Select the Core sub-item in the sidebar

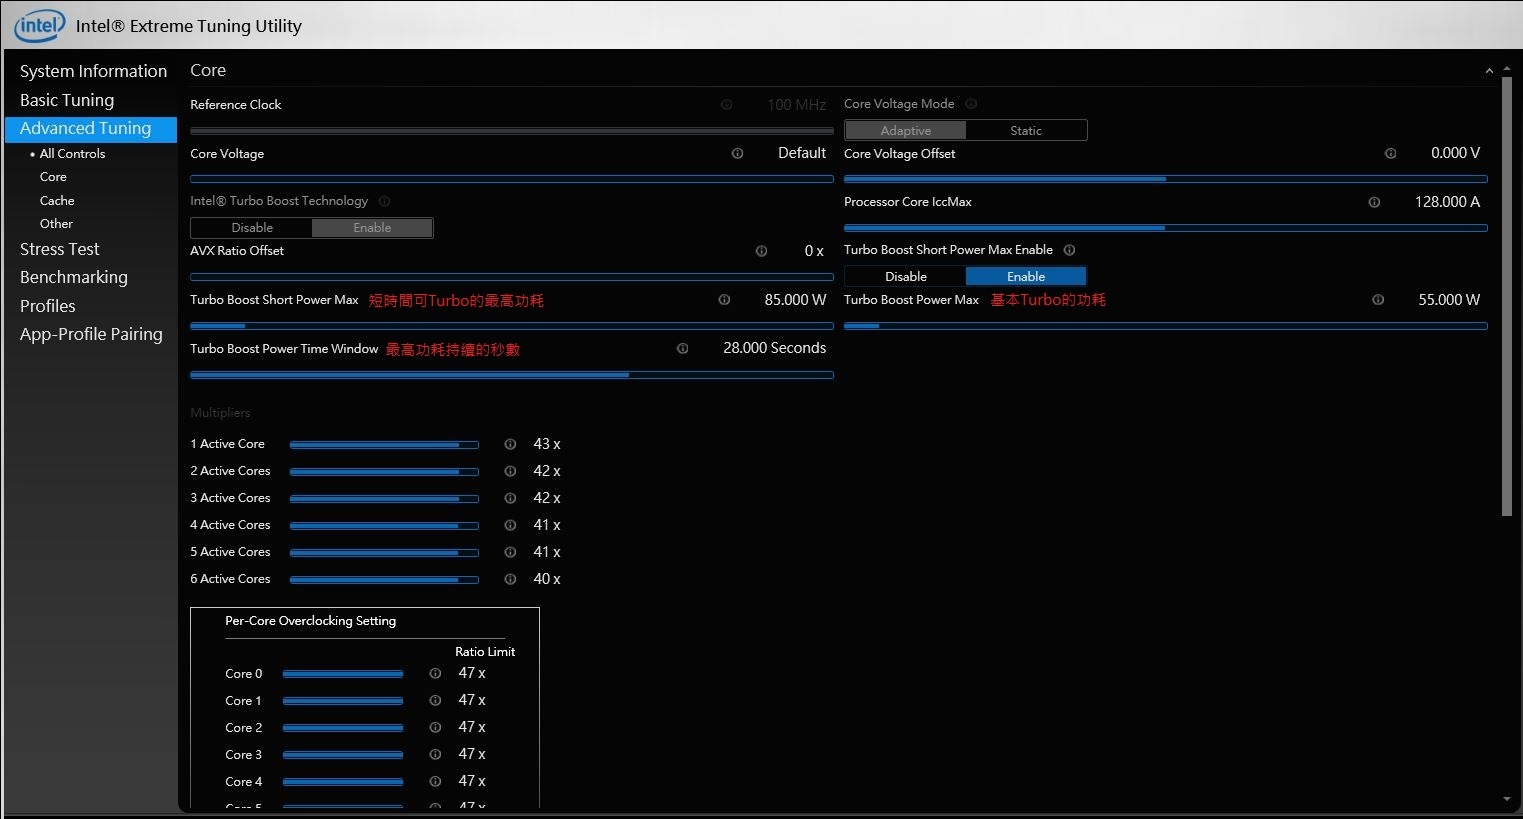click(53, 177)
